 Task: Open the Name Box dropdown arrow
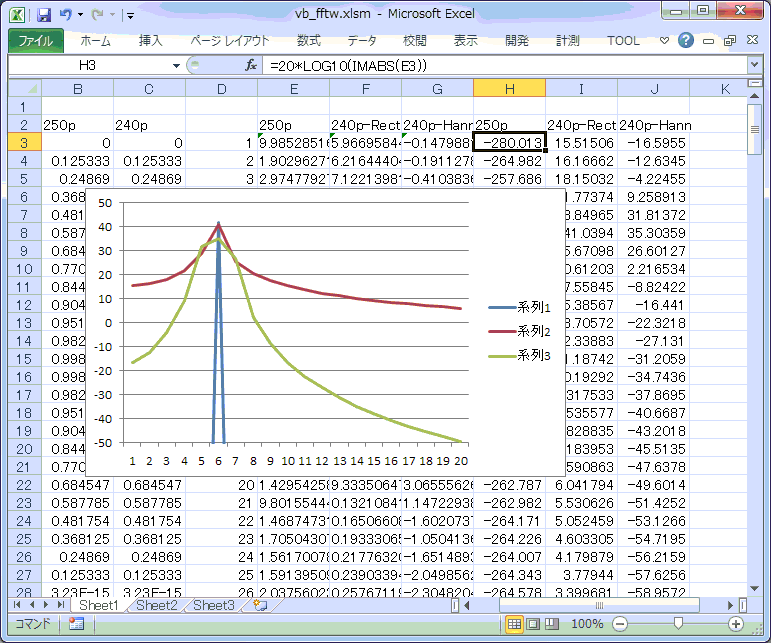click(176, 65)
